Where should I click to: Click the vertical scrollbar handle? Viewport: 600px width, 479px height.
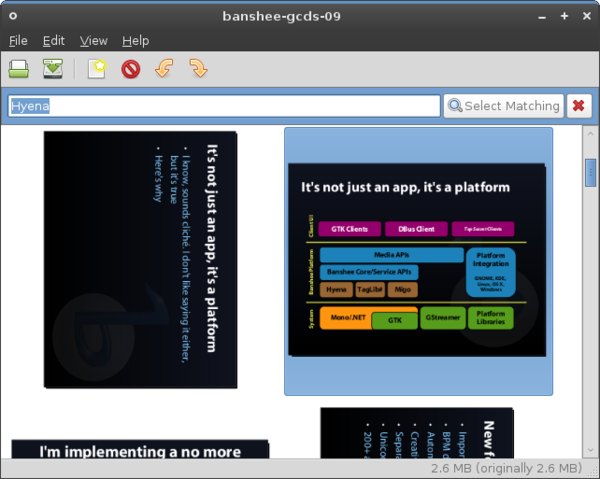tap(590, 173)
